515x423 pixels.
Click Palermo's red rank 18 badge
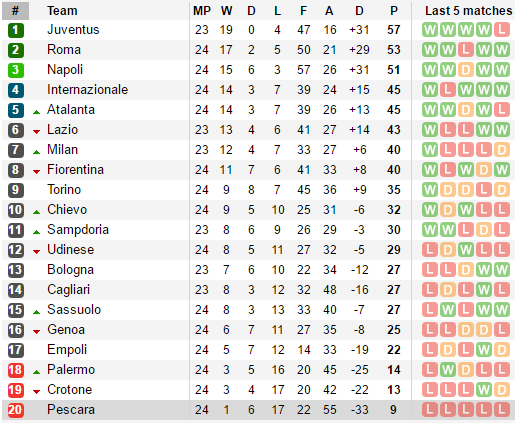tap(16, 370)
